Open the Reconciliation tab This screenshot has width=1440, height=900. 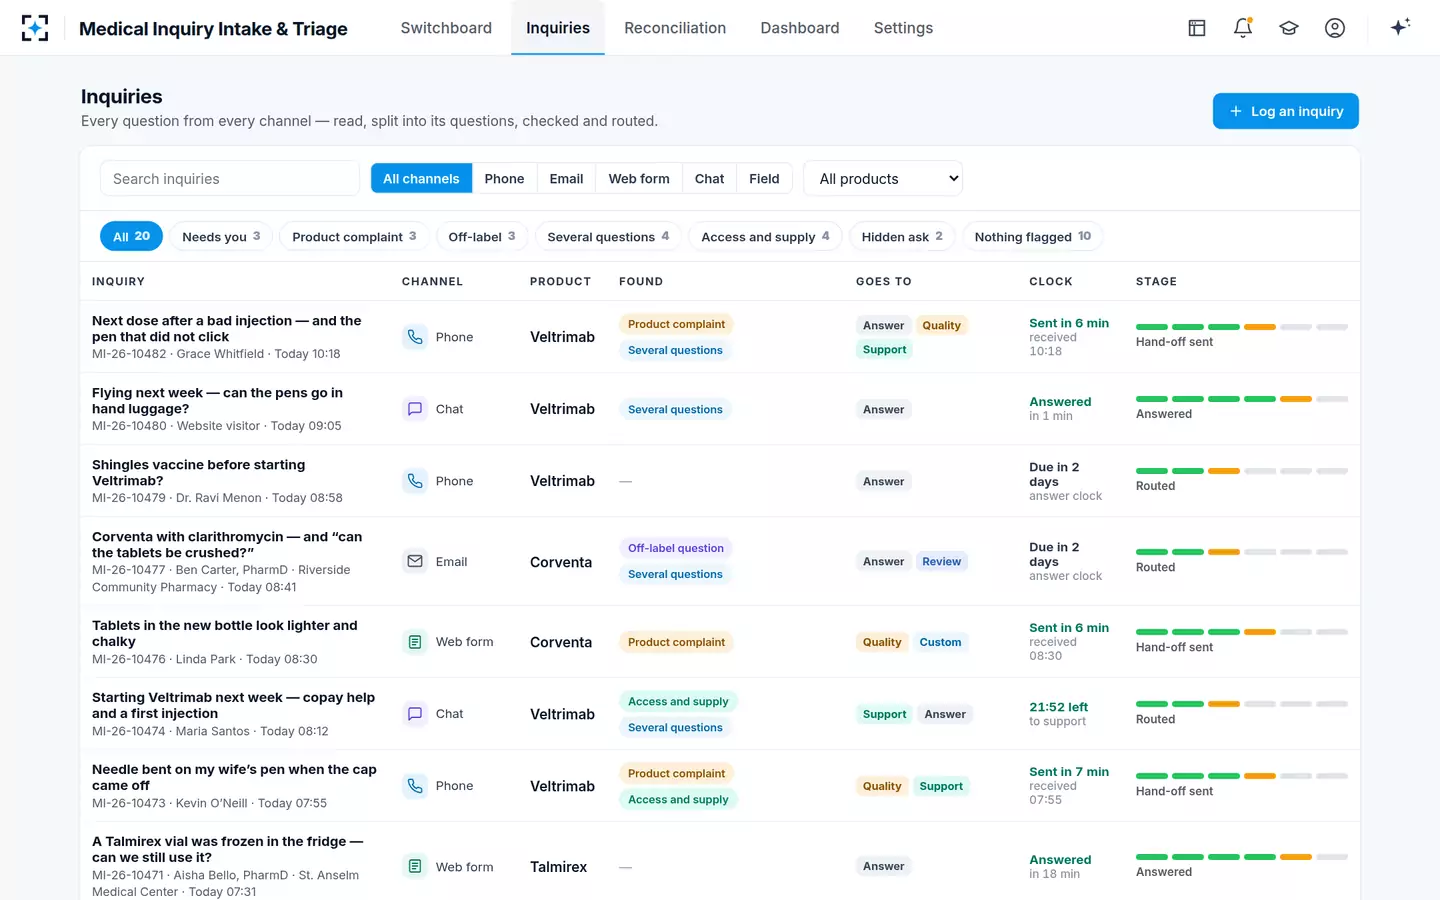[675, 28]
